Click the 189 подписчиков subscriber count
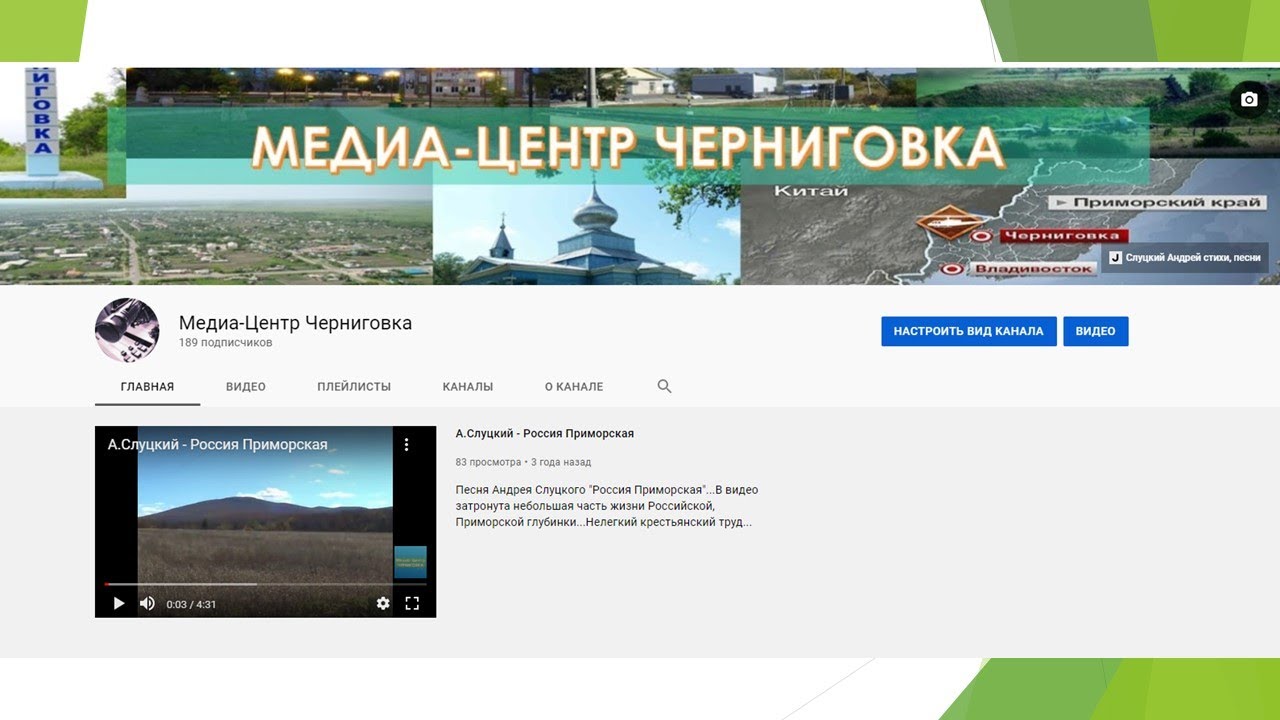 [226, 343]
